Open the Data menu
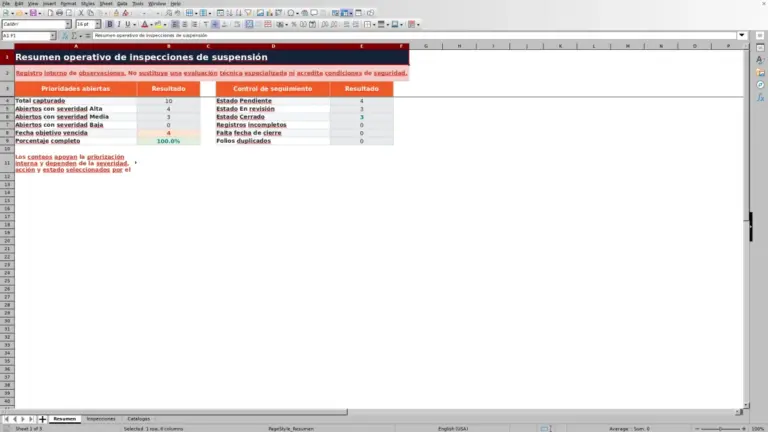 click(122, 3)
